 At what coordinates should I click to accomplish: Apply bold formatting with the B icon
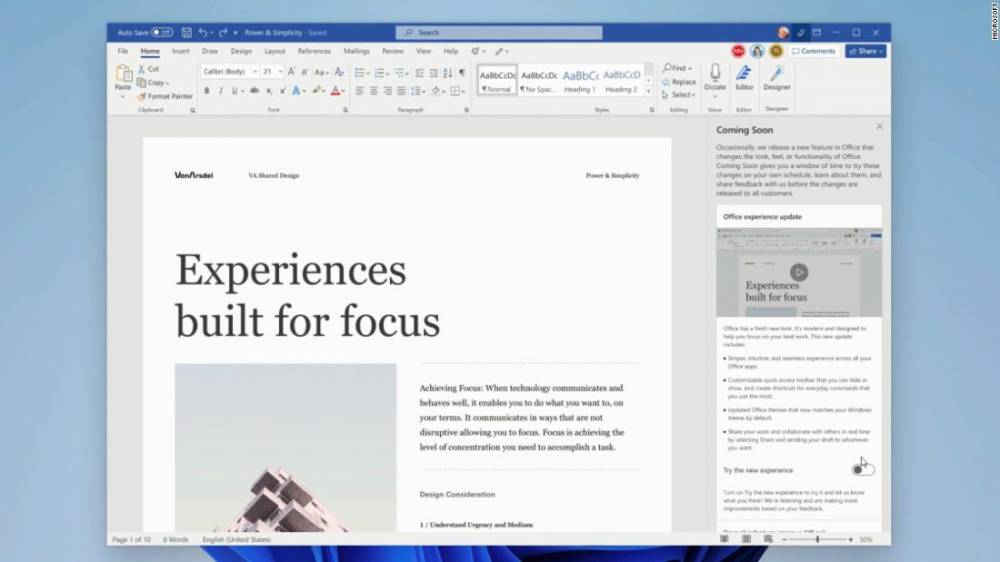(x=207, y=90)
